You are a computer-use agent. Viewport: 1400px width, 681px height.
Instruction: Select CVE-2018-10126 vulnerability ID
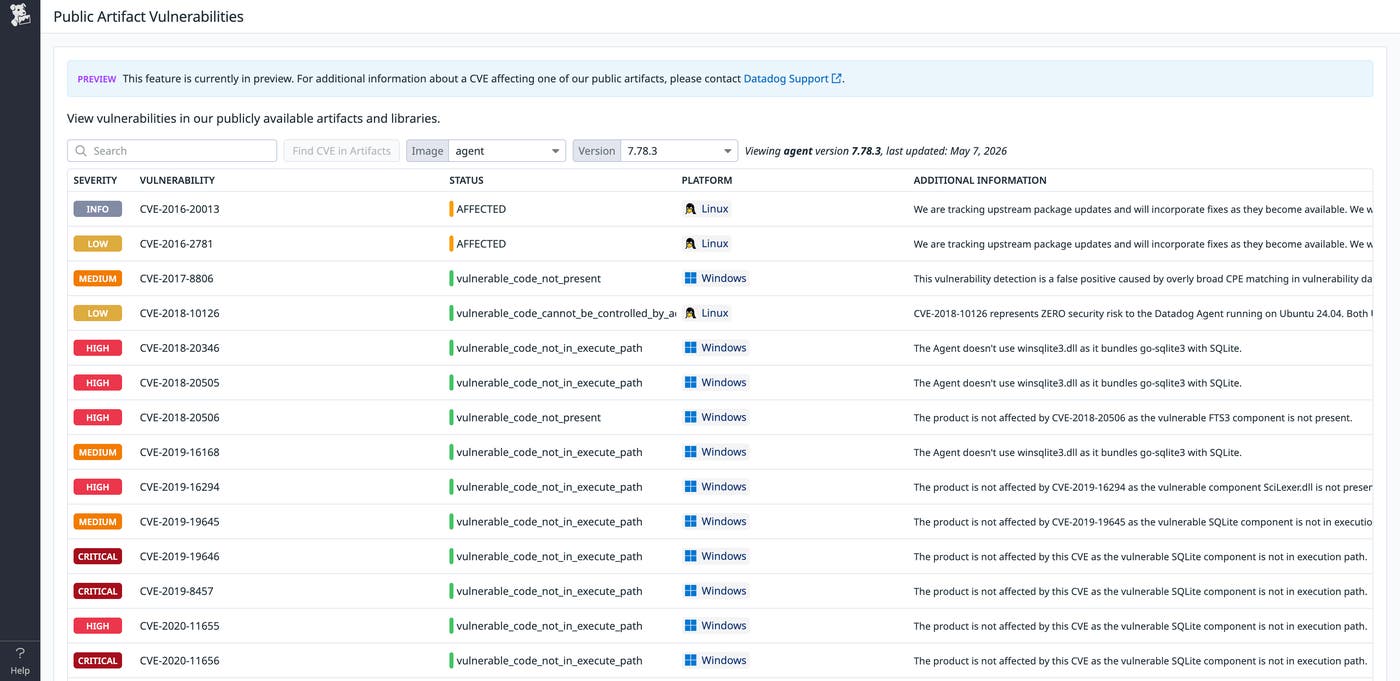180,313
